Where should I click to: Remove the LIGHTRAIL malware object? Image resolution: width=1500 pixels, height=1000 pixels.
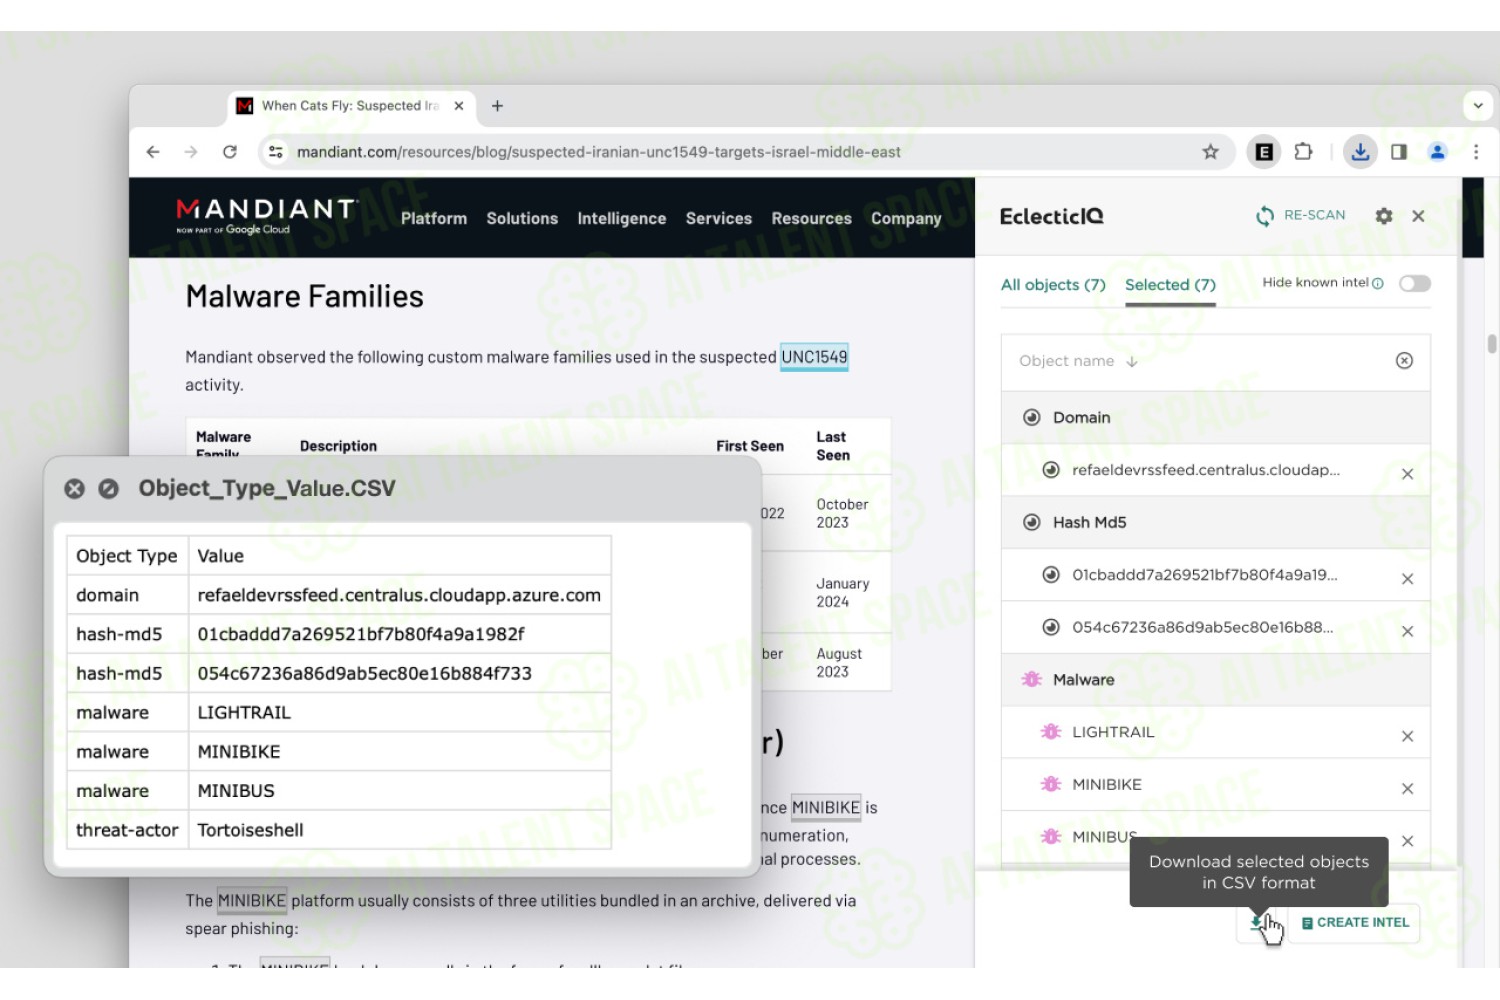click(1407, 737)
